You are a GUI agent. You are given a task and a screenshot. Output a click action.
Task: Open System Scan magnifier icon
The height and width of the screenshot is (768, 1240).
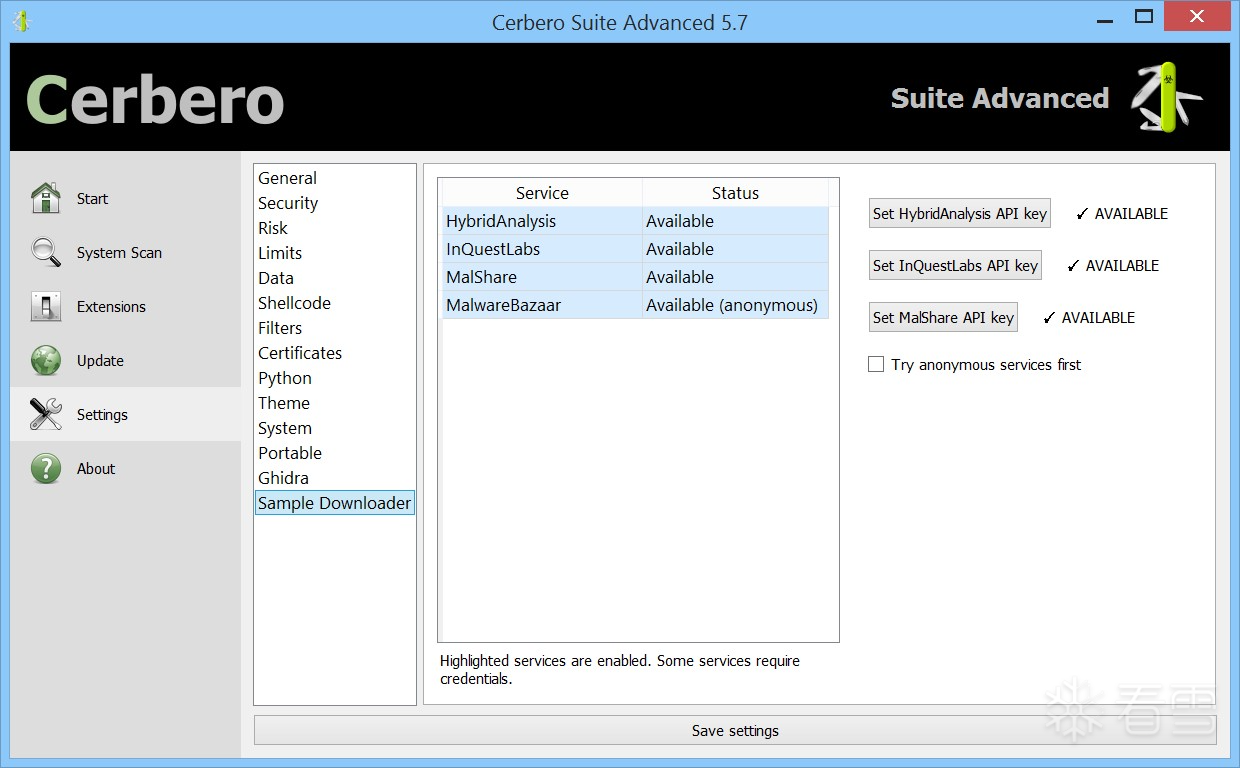click(x=46, y=252)
